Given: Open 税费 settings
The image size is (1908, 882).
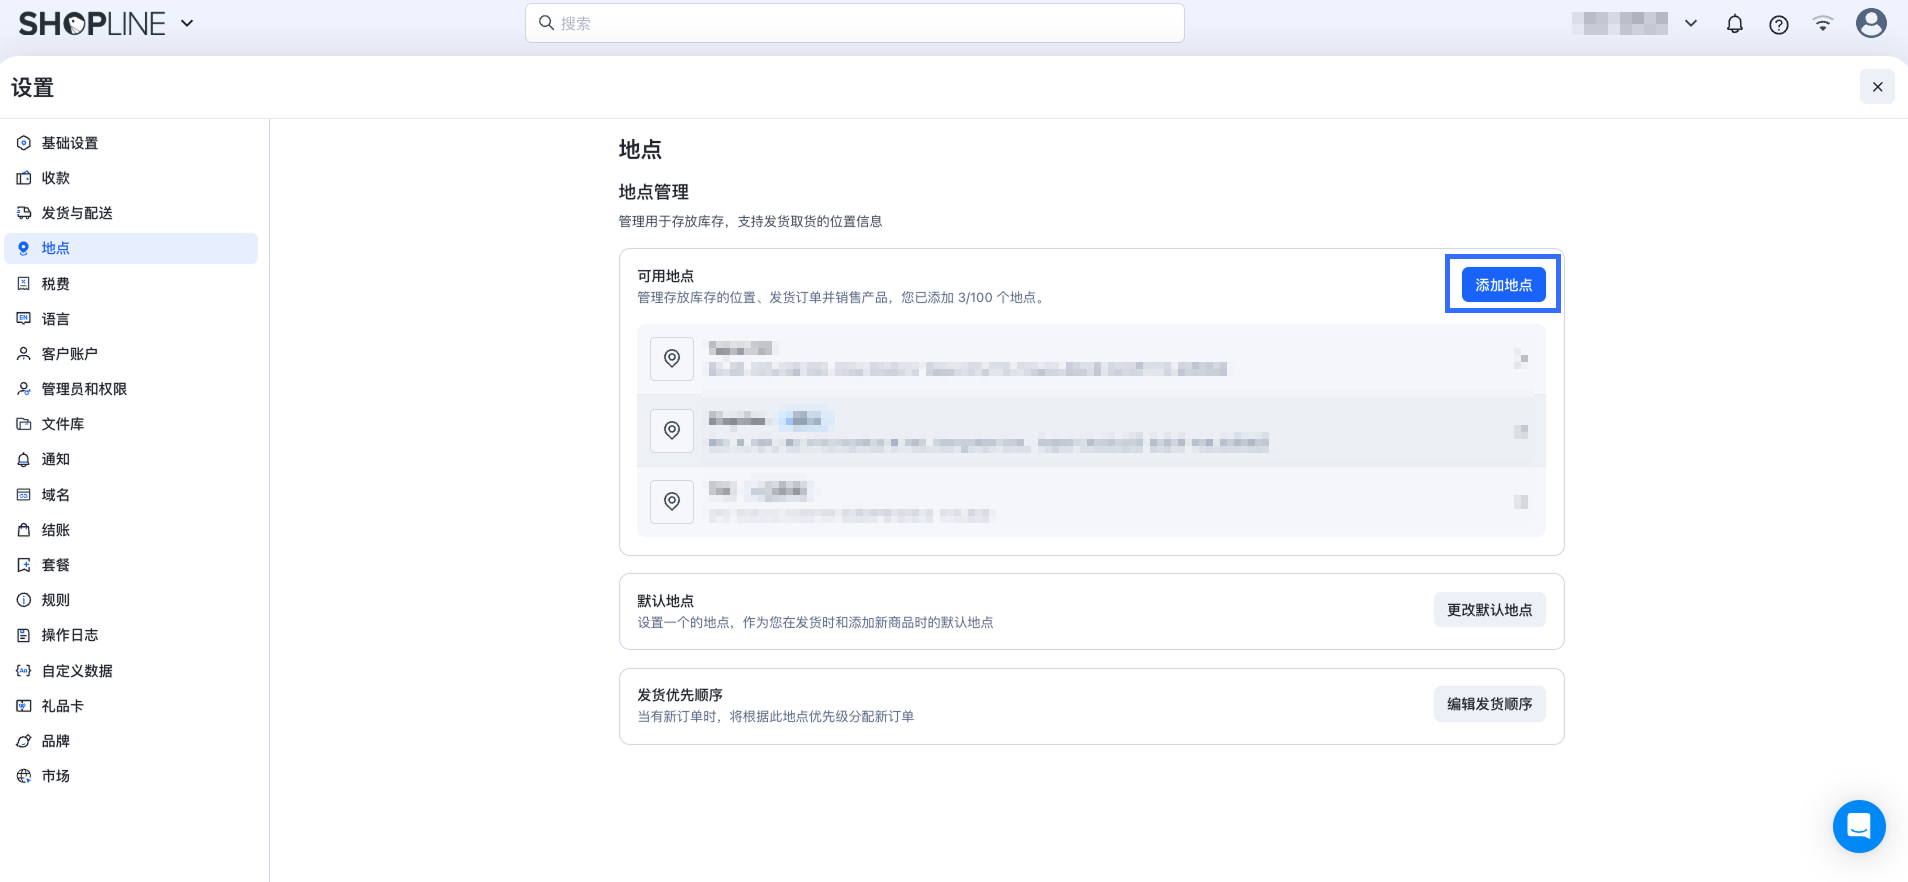Looking at the screenshot, I should pyautogui.click(x=131, y=284).
